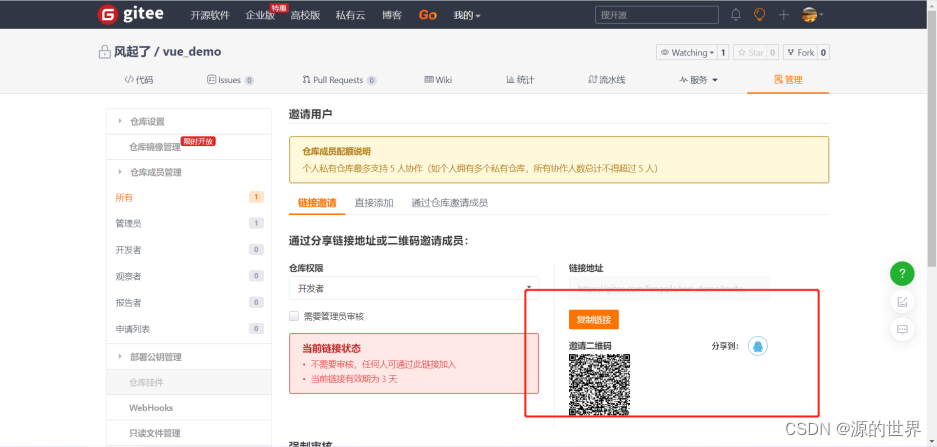The width and height of the screenshot is (937, 447).
Task: Open the user avatar menu
Action: 812,15
